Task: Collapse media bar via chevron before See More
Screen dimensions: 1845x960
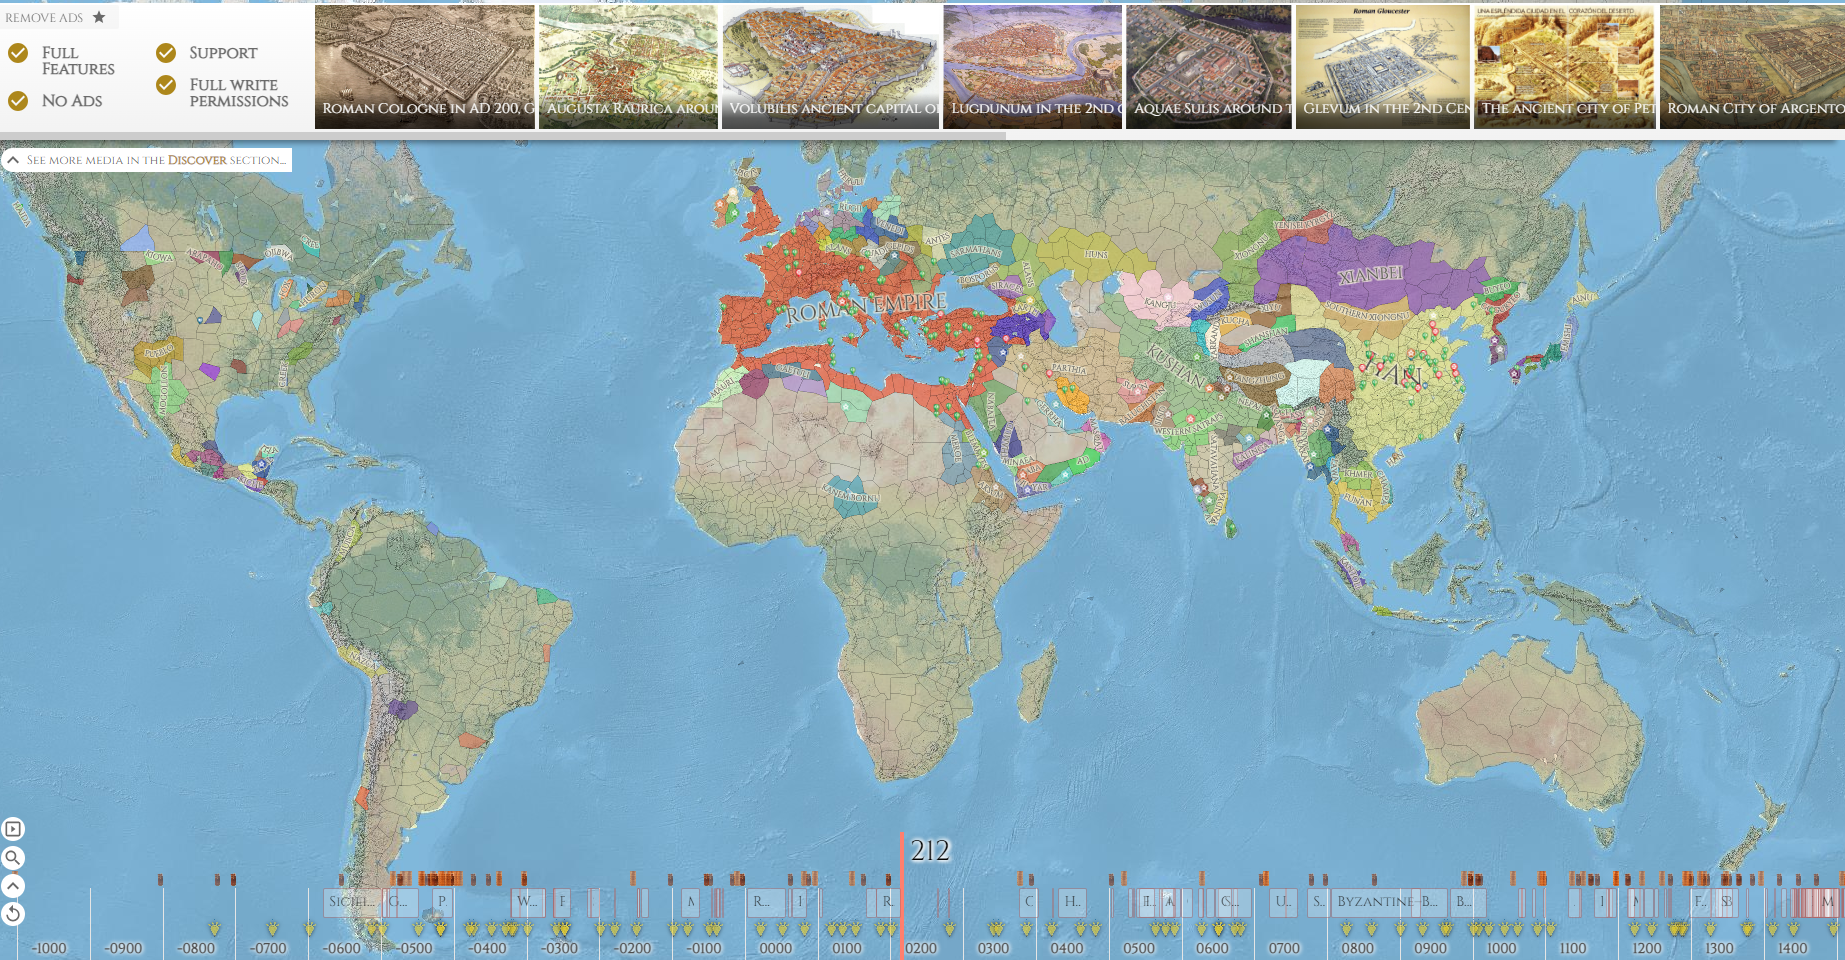Action: (13, 160)
